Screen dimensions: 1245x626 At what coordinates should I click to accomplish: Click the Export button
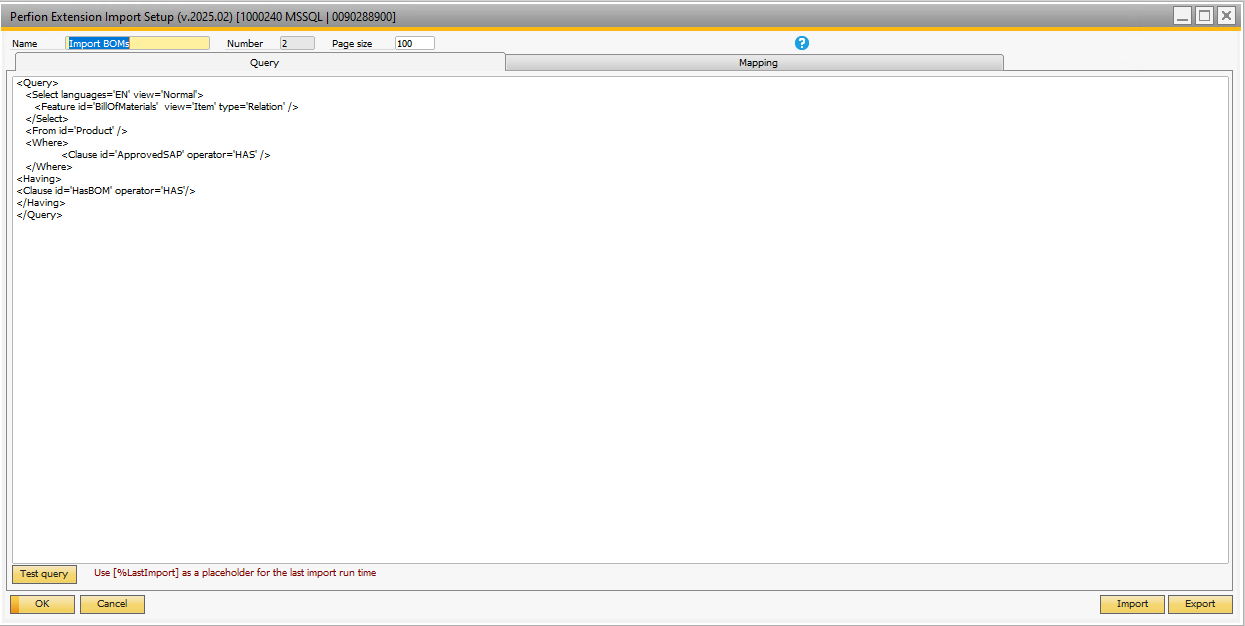1200,604
